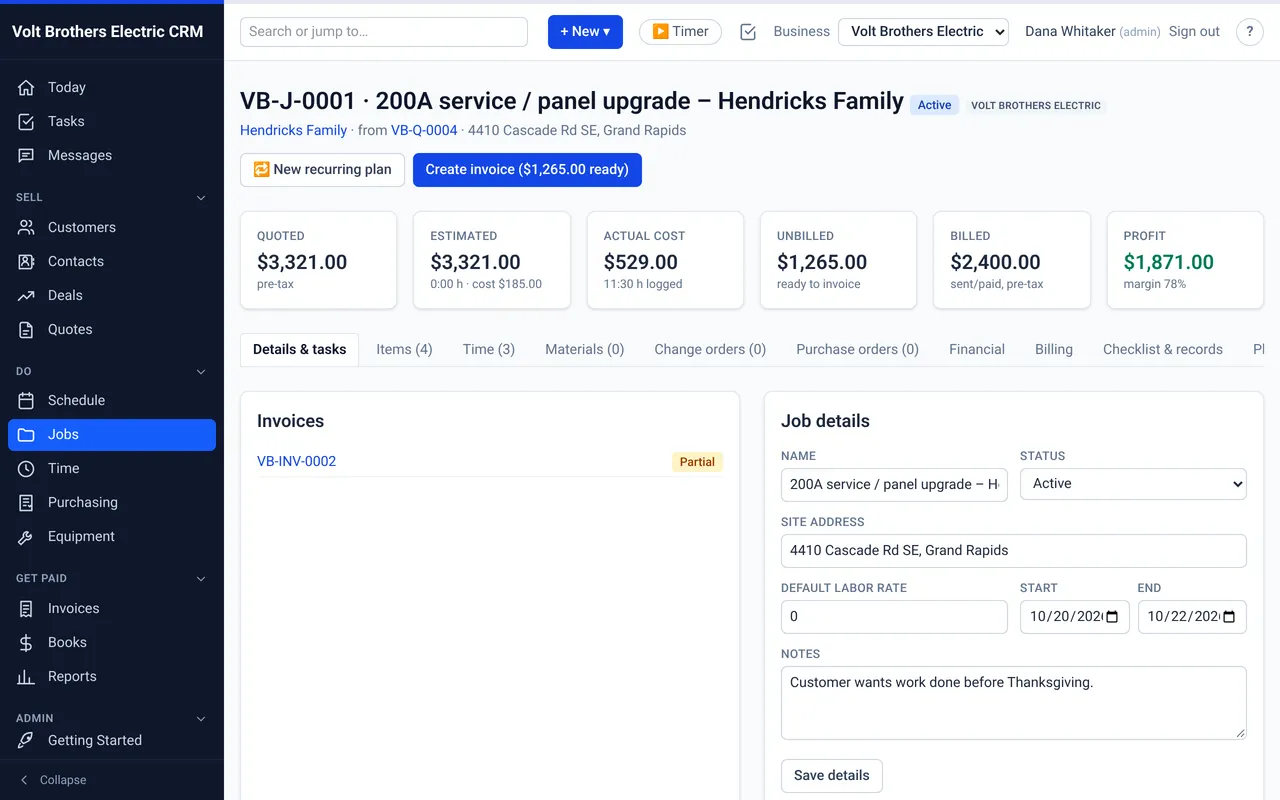Click the Invoices sidebar icon
Image resolution: width=1280 pixels, height=800 pixels.
pos(27,608)
